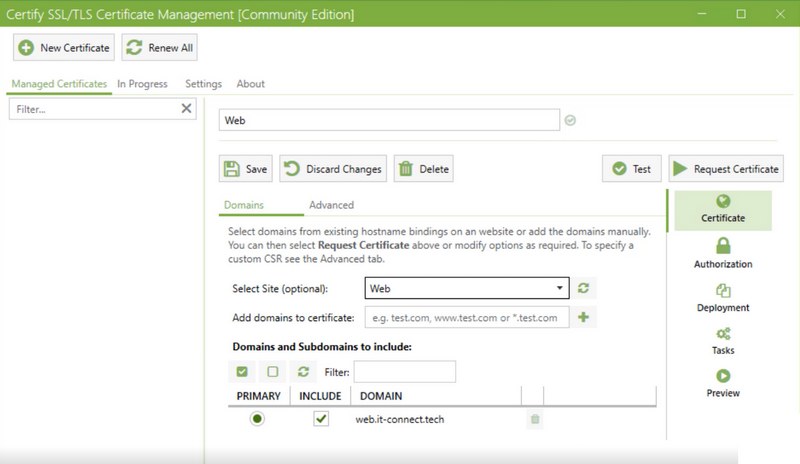Toggle Include checkbox for web.it-connect.tech
The width and height of the screenshot is (800, 464).
coord(321,419)
